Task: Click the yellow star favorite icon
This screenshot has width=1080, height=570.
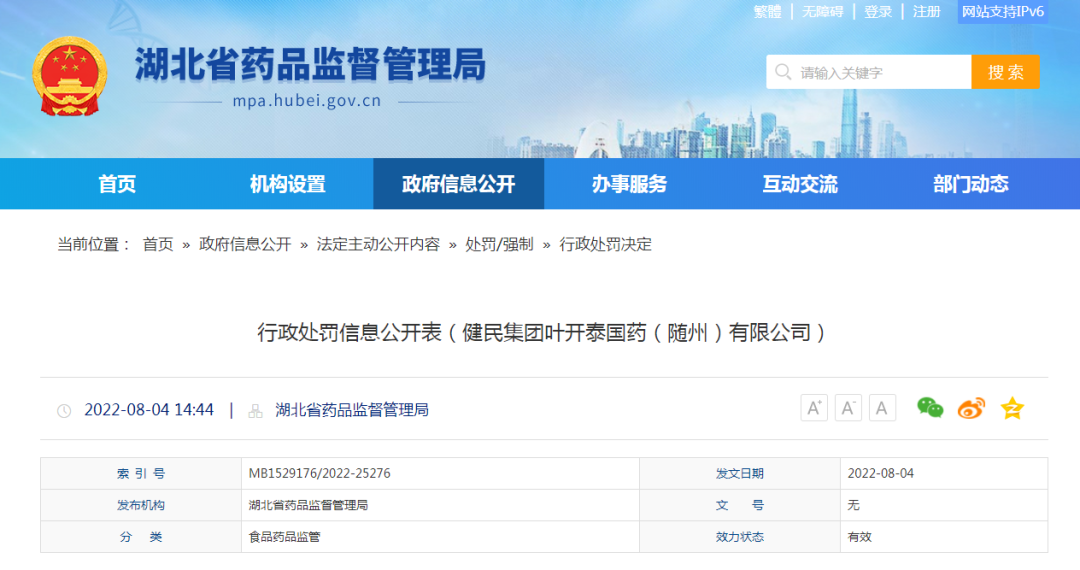Action: [x=1012, y=408]
